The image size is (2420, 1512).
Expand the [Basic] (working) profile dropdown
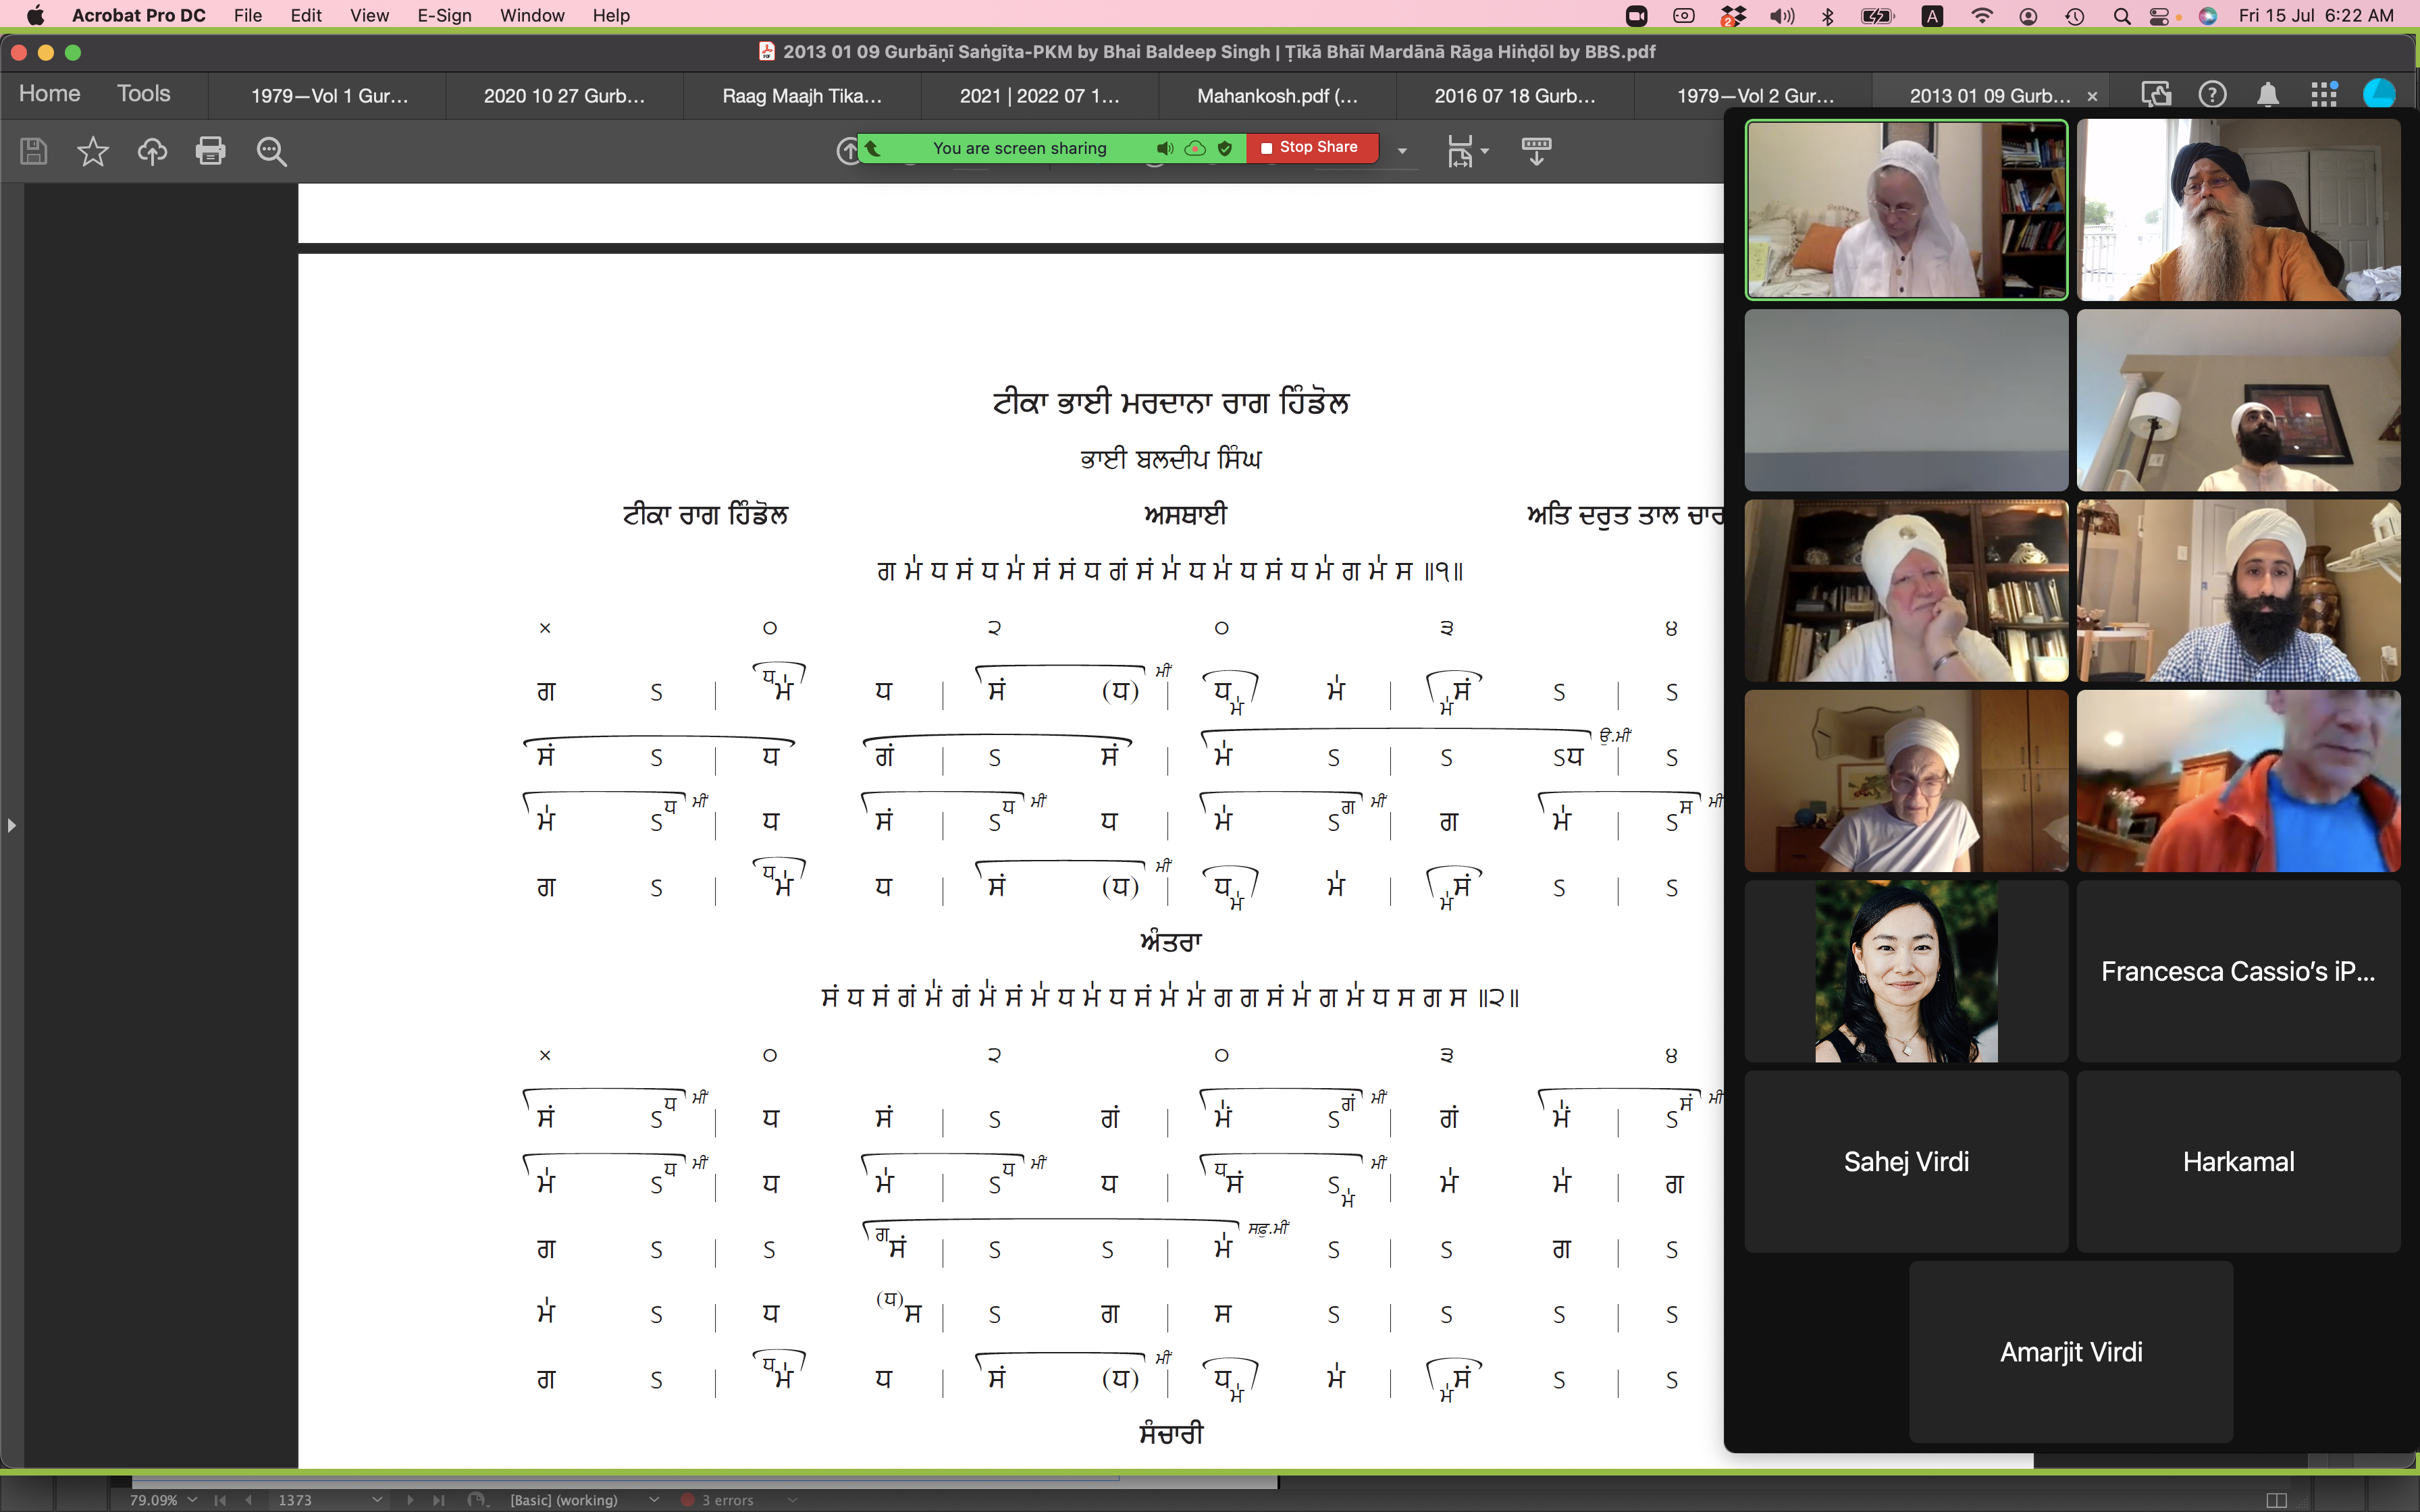(x=654, y=1499)
